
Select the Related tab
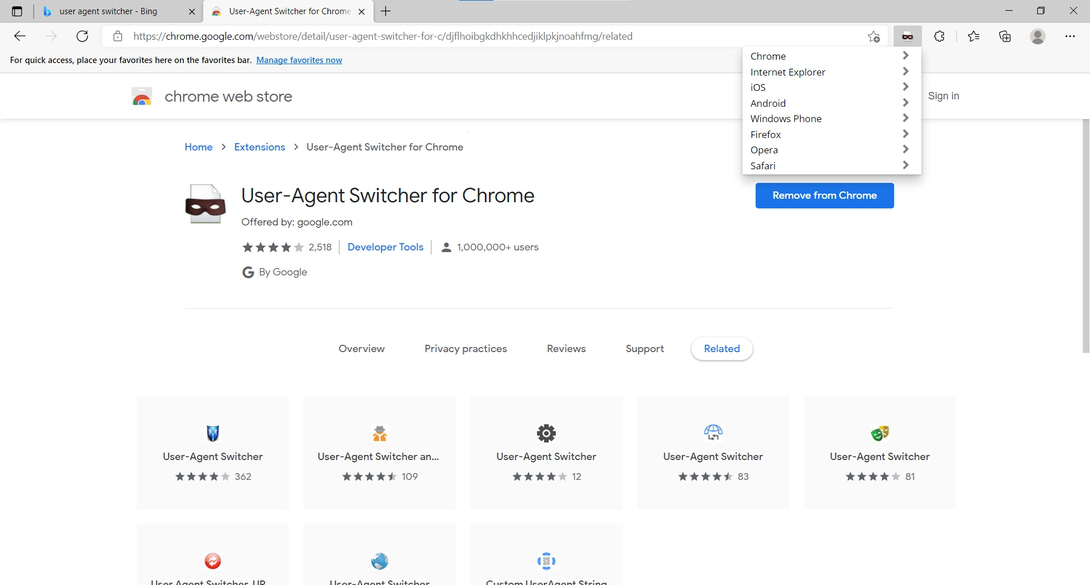(x=722, y=349)
